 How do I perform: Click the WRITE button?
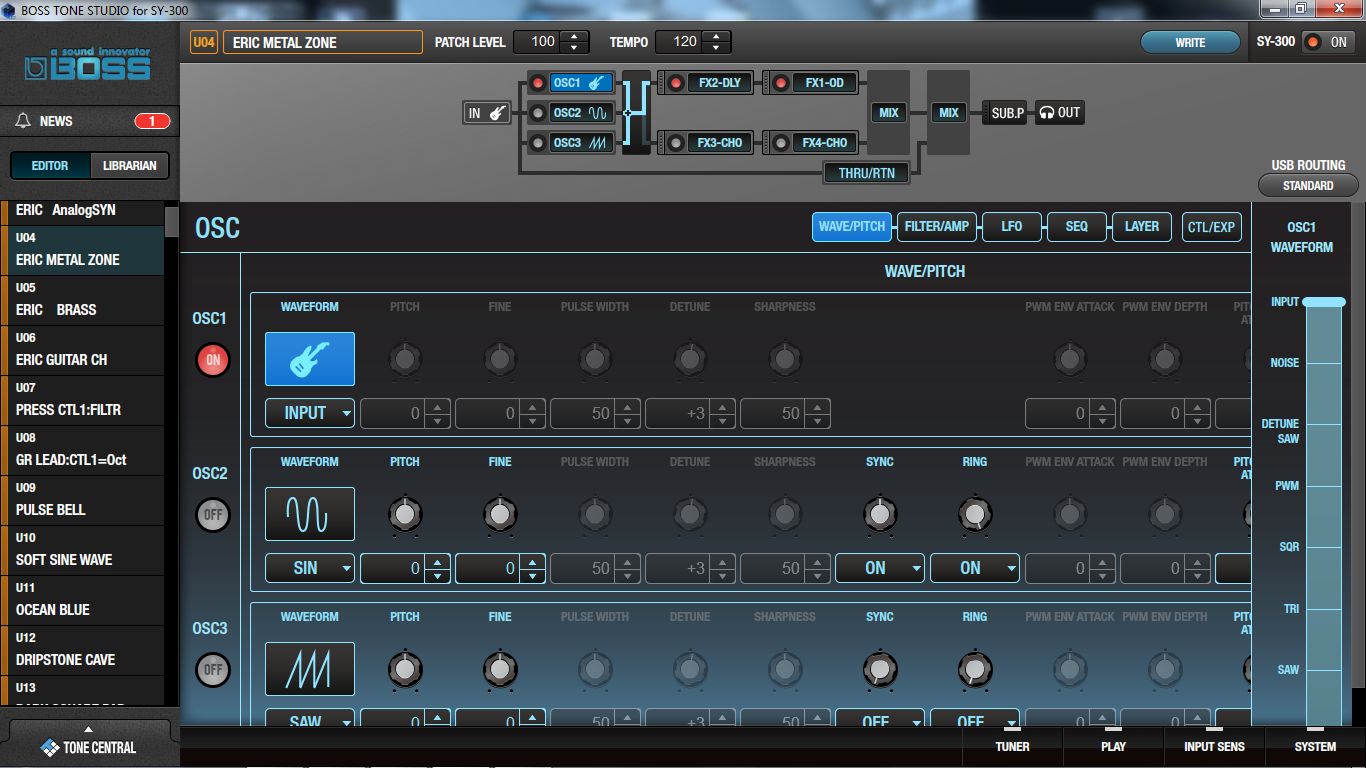point(1190,42)
